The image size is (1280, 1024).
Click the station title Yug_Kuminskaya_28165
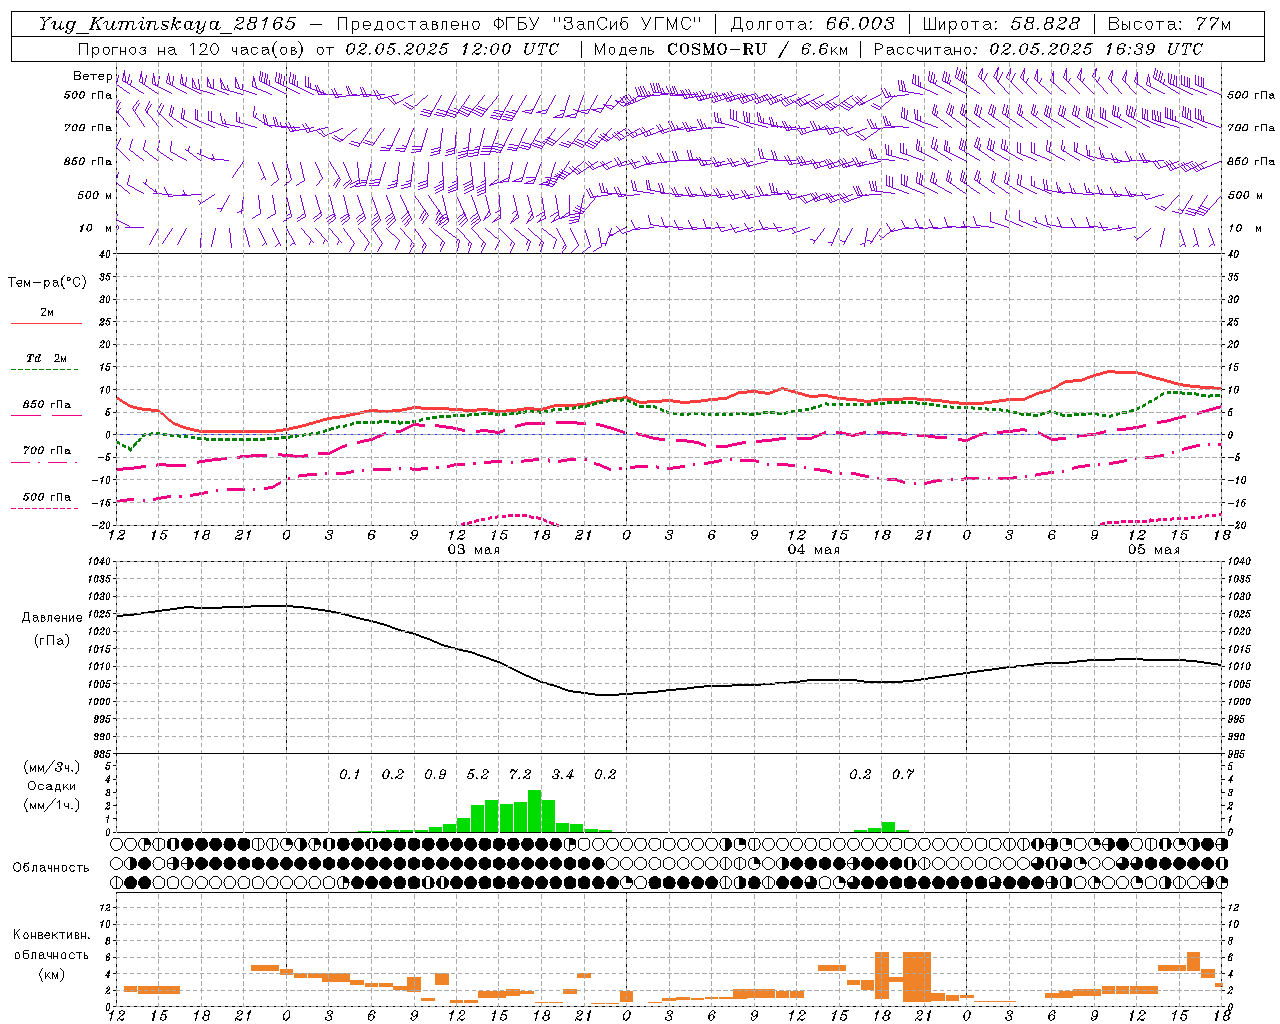(x=167, y=24)
